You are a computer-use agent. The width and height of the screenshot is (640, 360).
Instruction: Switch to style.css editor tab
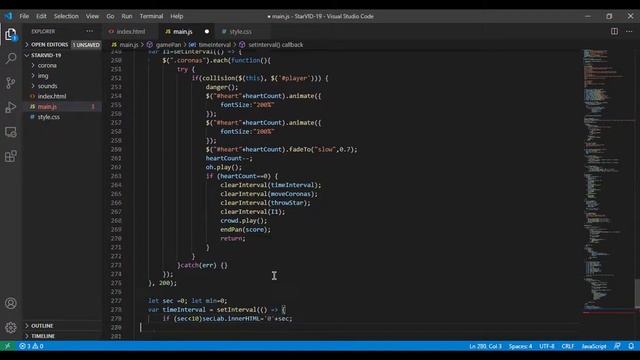point(240,31)
